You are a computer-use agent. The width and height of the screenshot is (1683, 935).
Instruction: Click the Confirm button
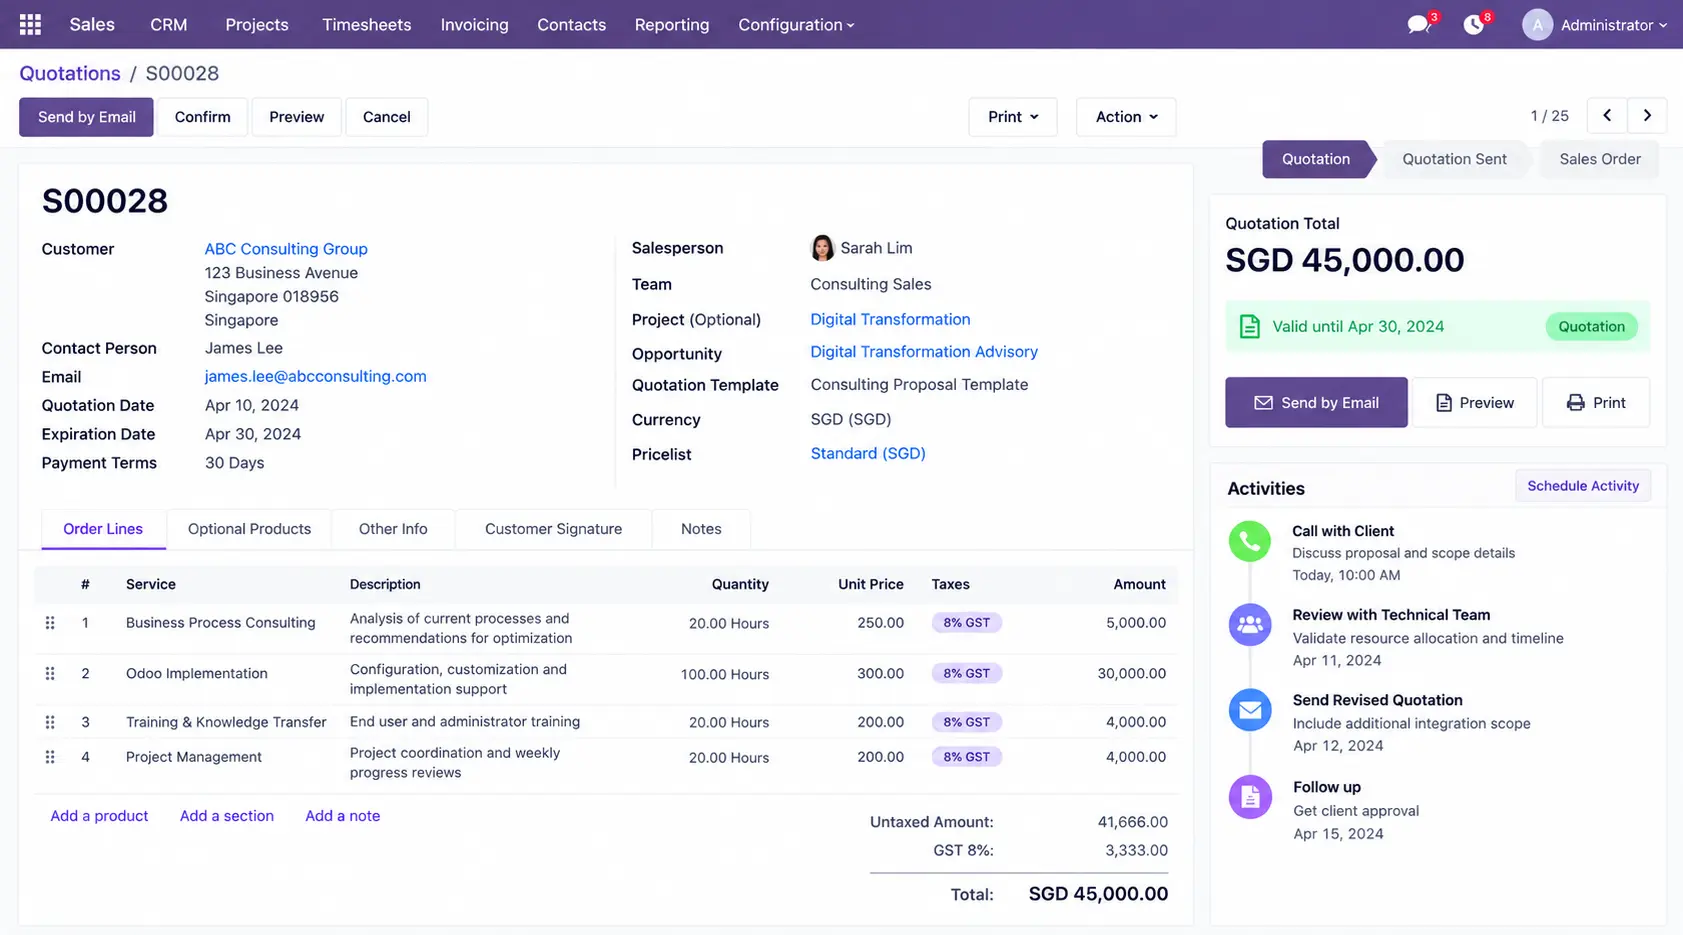tap(203, 117)
